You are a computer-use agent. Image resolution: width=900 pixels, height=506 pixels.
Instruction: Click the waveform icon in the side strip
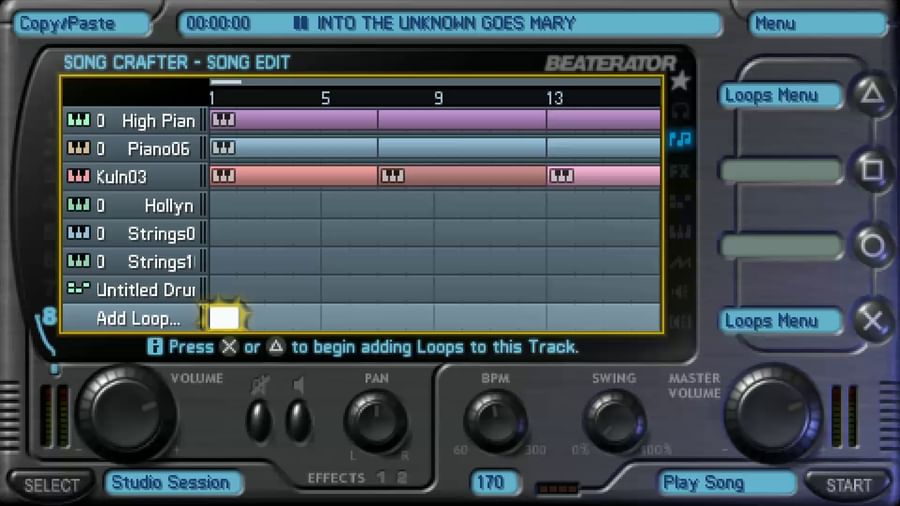[680, 262]
